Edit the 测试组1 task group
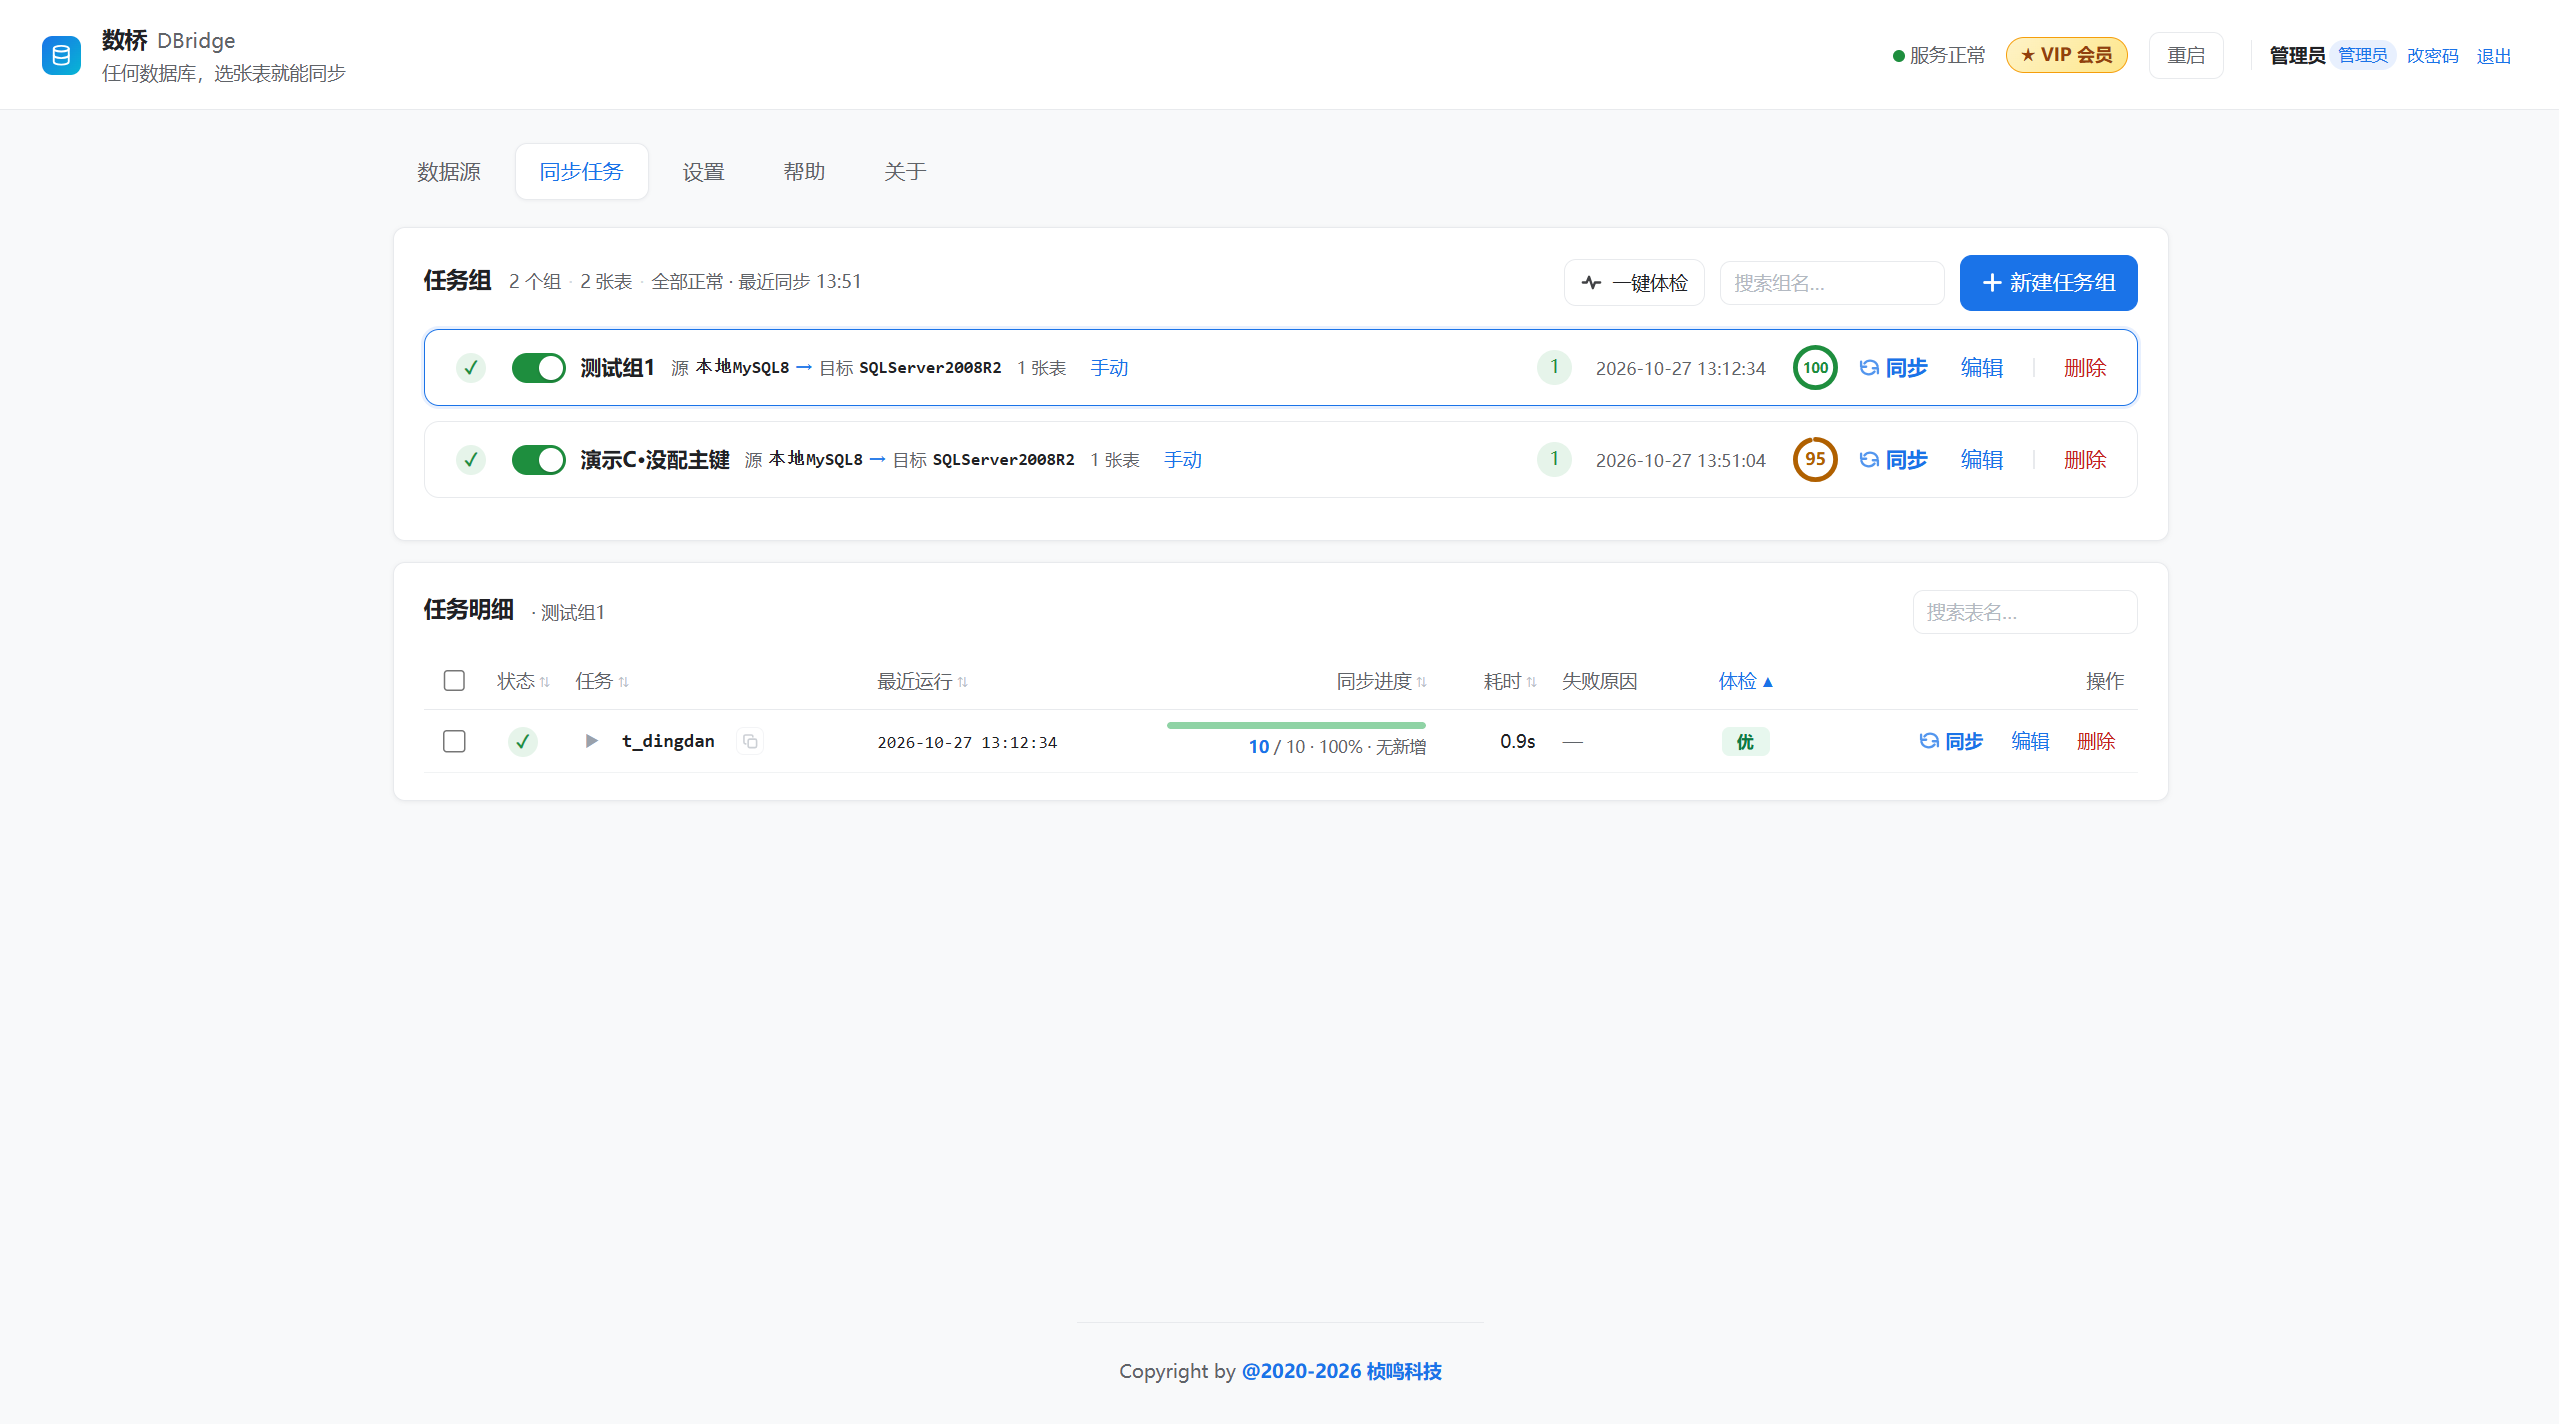Image resolution: width=2559 pixels, height=1424 pixels. pos(1981,368)
